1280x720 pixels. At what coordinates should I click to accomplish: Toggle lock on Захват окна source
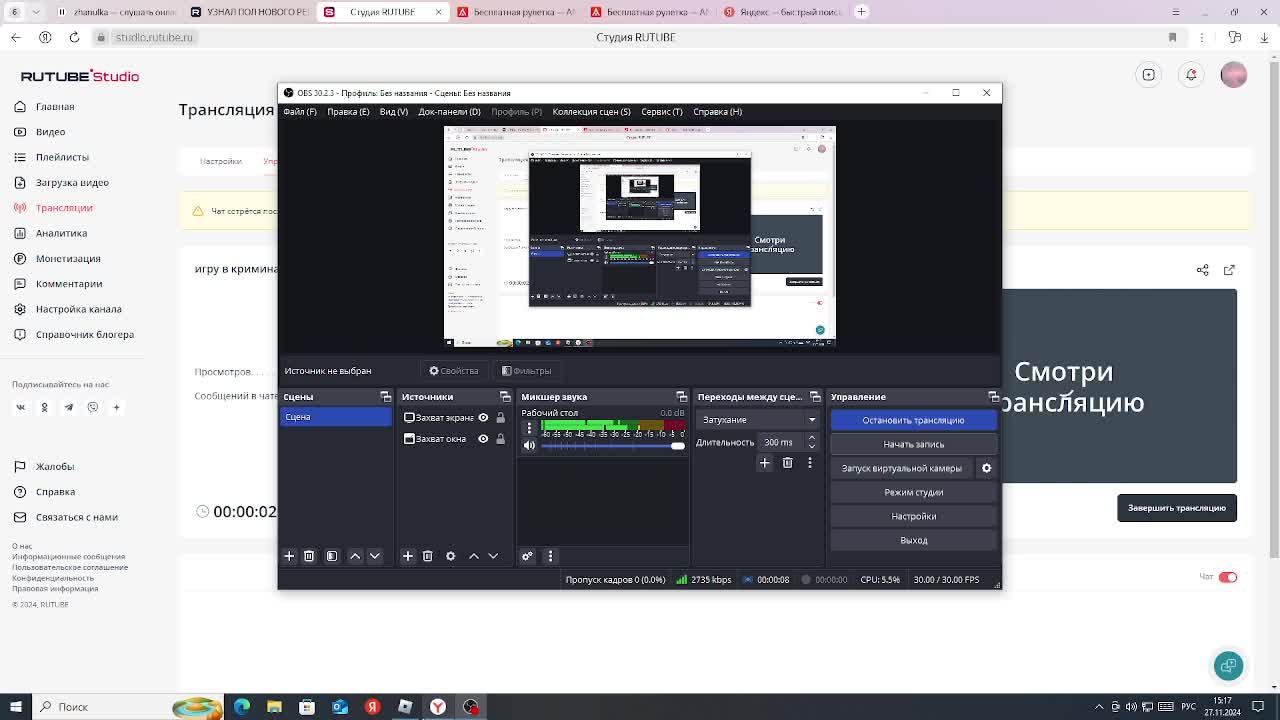pyautogui.click(x=501, y=439)
